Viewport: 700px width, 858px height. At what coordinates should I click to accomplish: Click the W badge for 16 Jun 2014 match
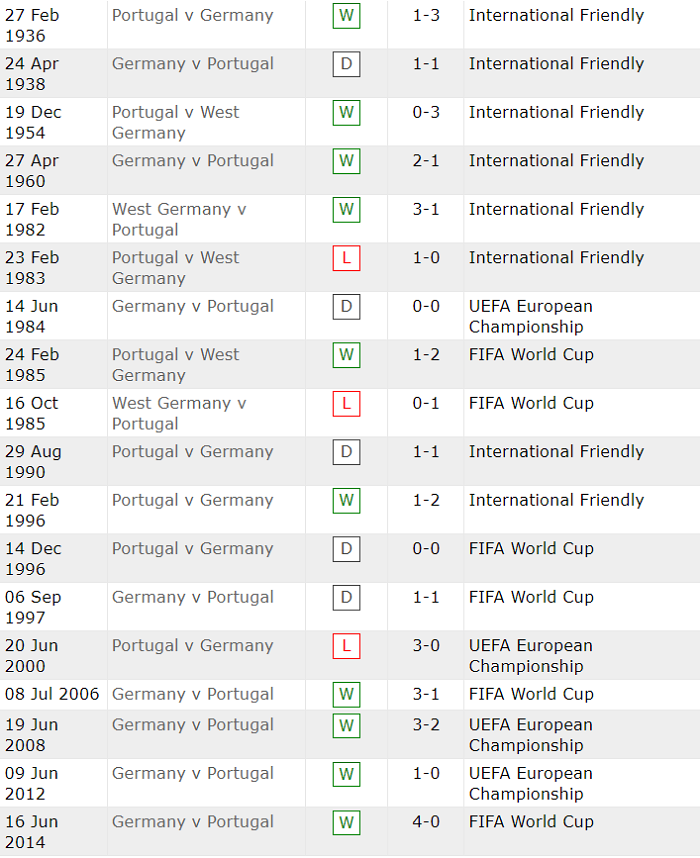pos(346,822)
